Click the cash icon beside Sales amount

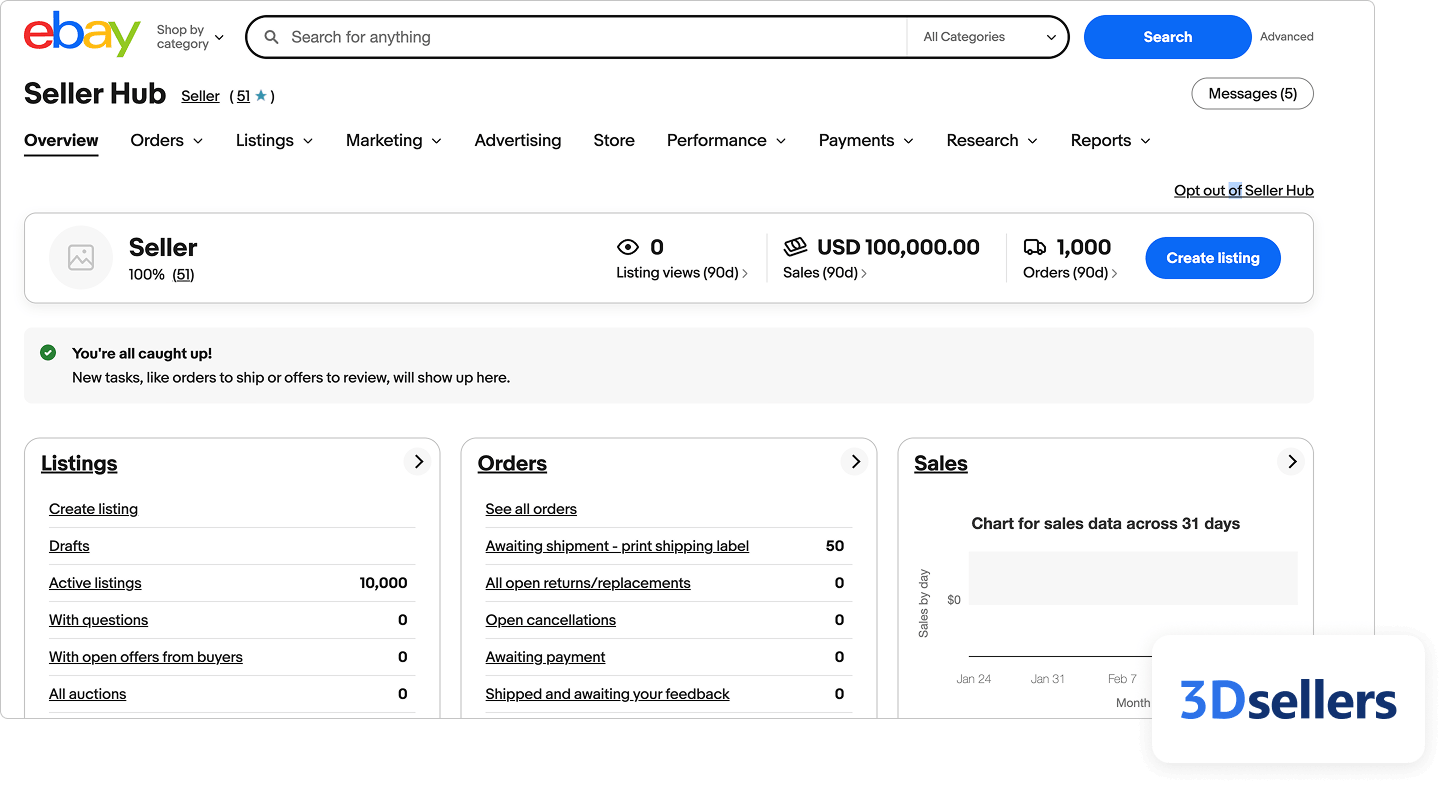point(795,246)
